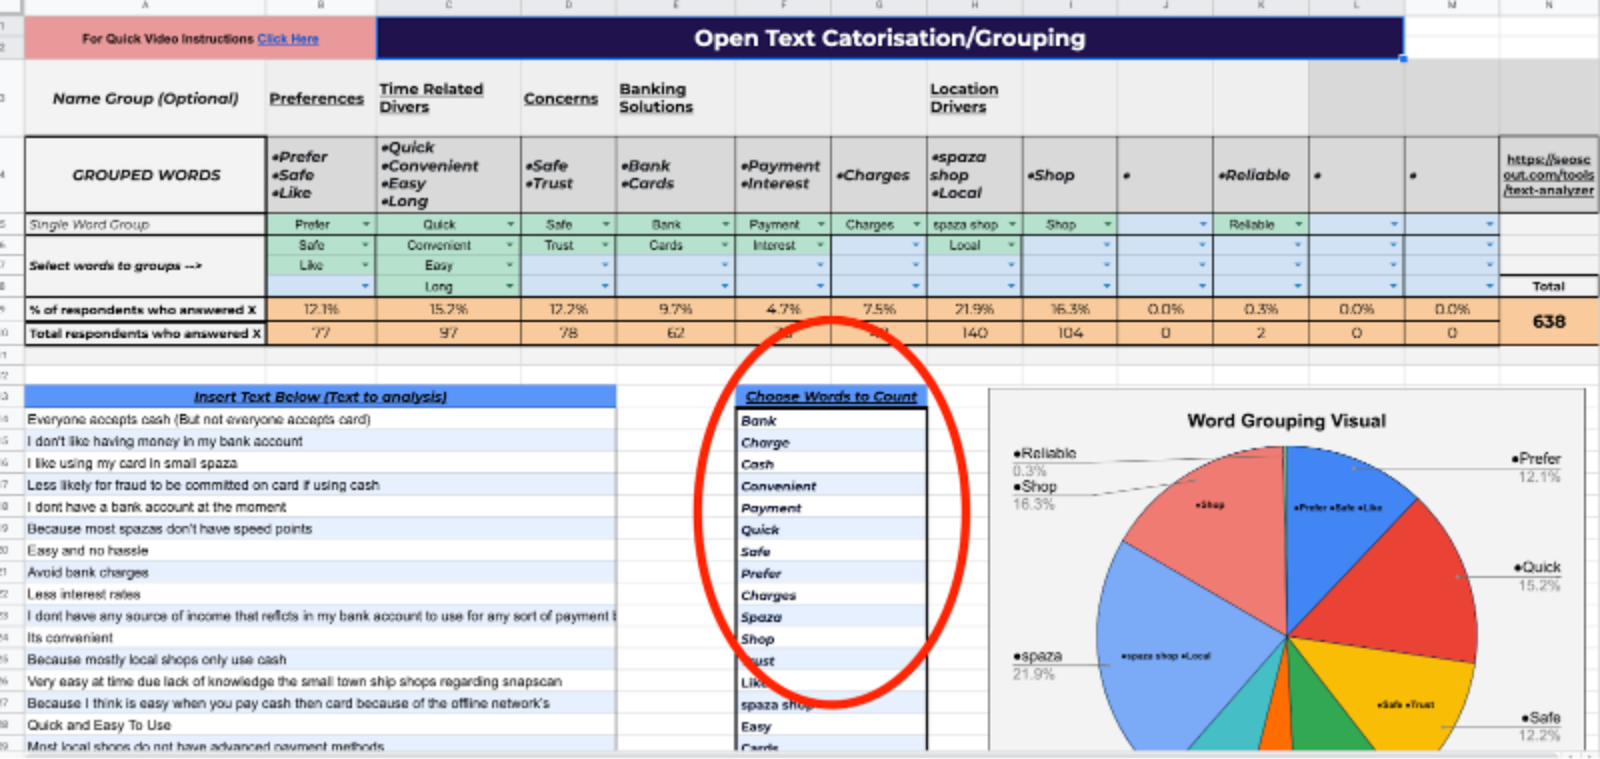
Task: Click the '•Reliable' chart legend label
Action: click(x=1045, y=453)
